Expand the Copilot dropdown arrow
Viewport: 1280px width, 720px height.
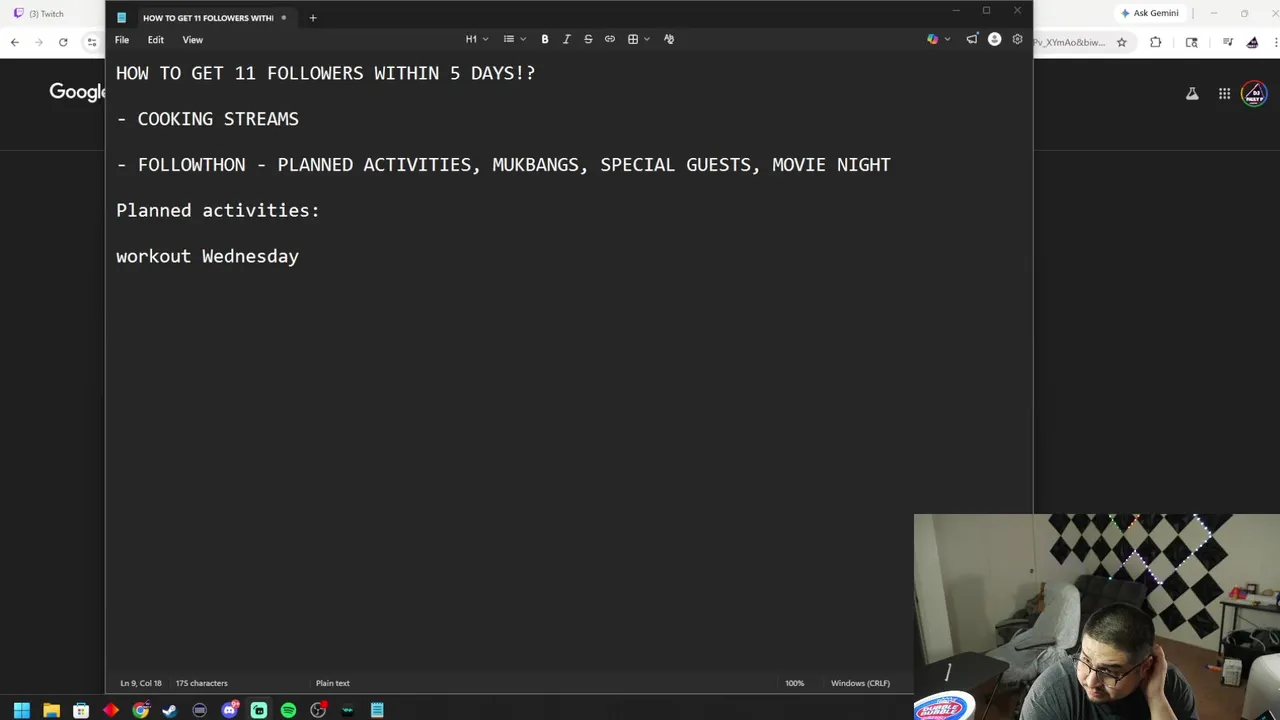(x=947, y=39)
